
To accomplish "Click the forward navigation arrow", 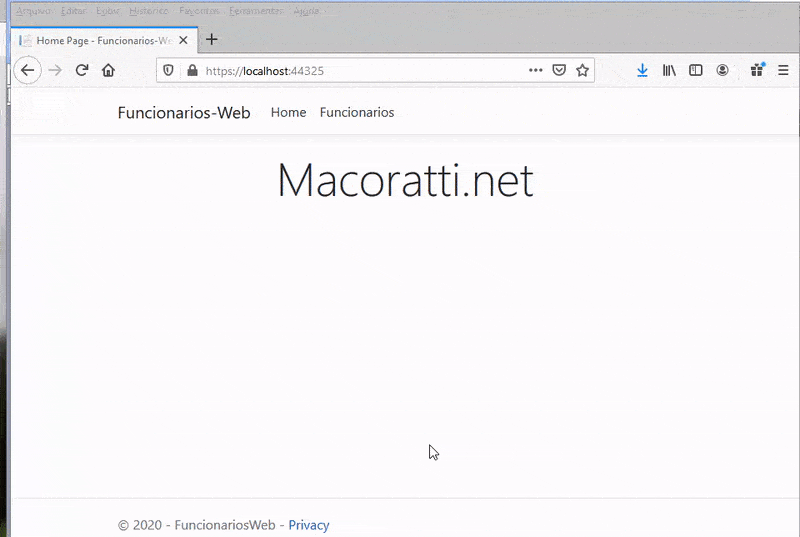I will [x=55, y=70].
